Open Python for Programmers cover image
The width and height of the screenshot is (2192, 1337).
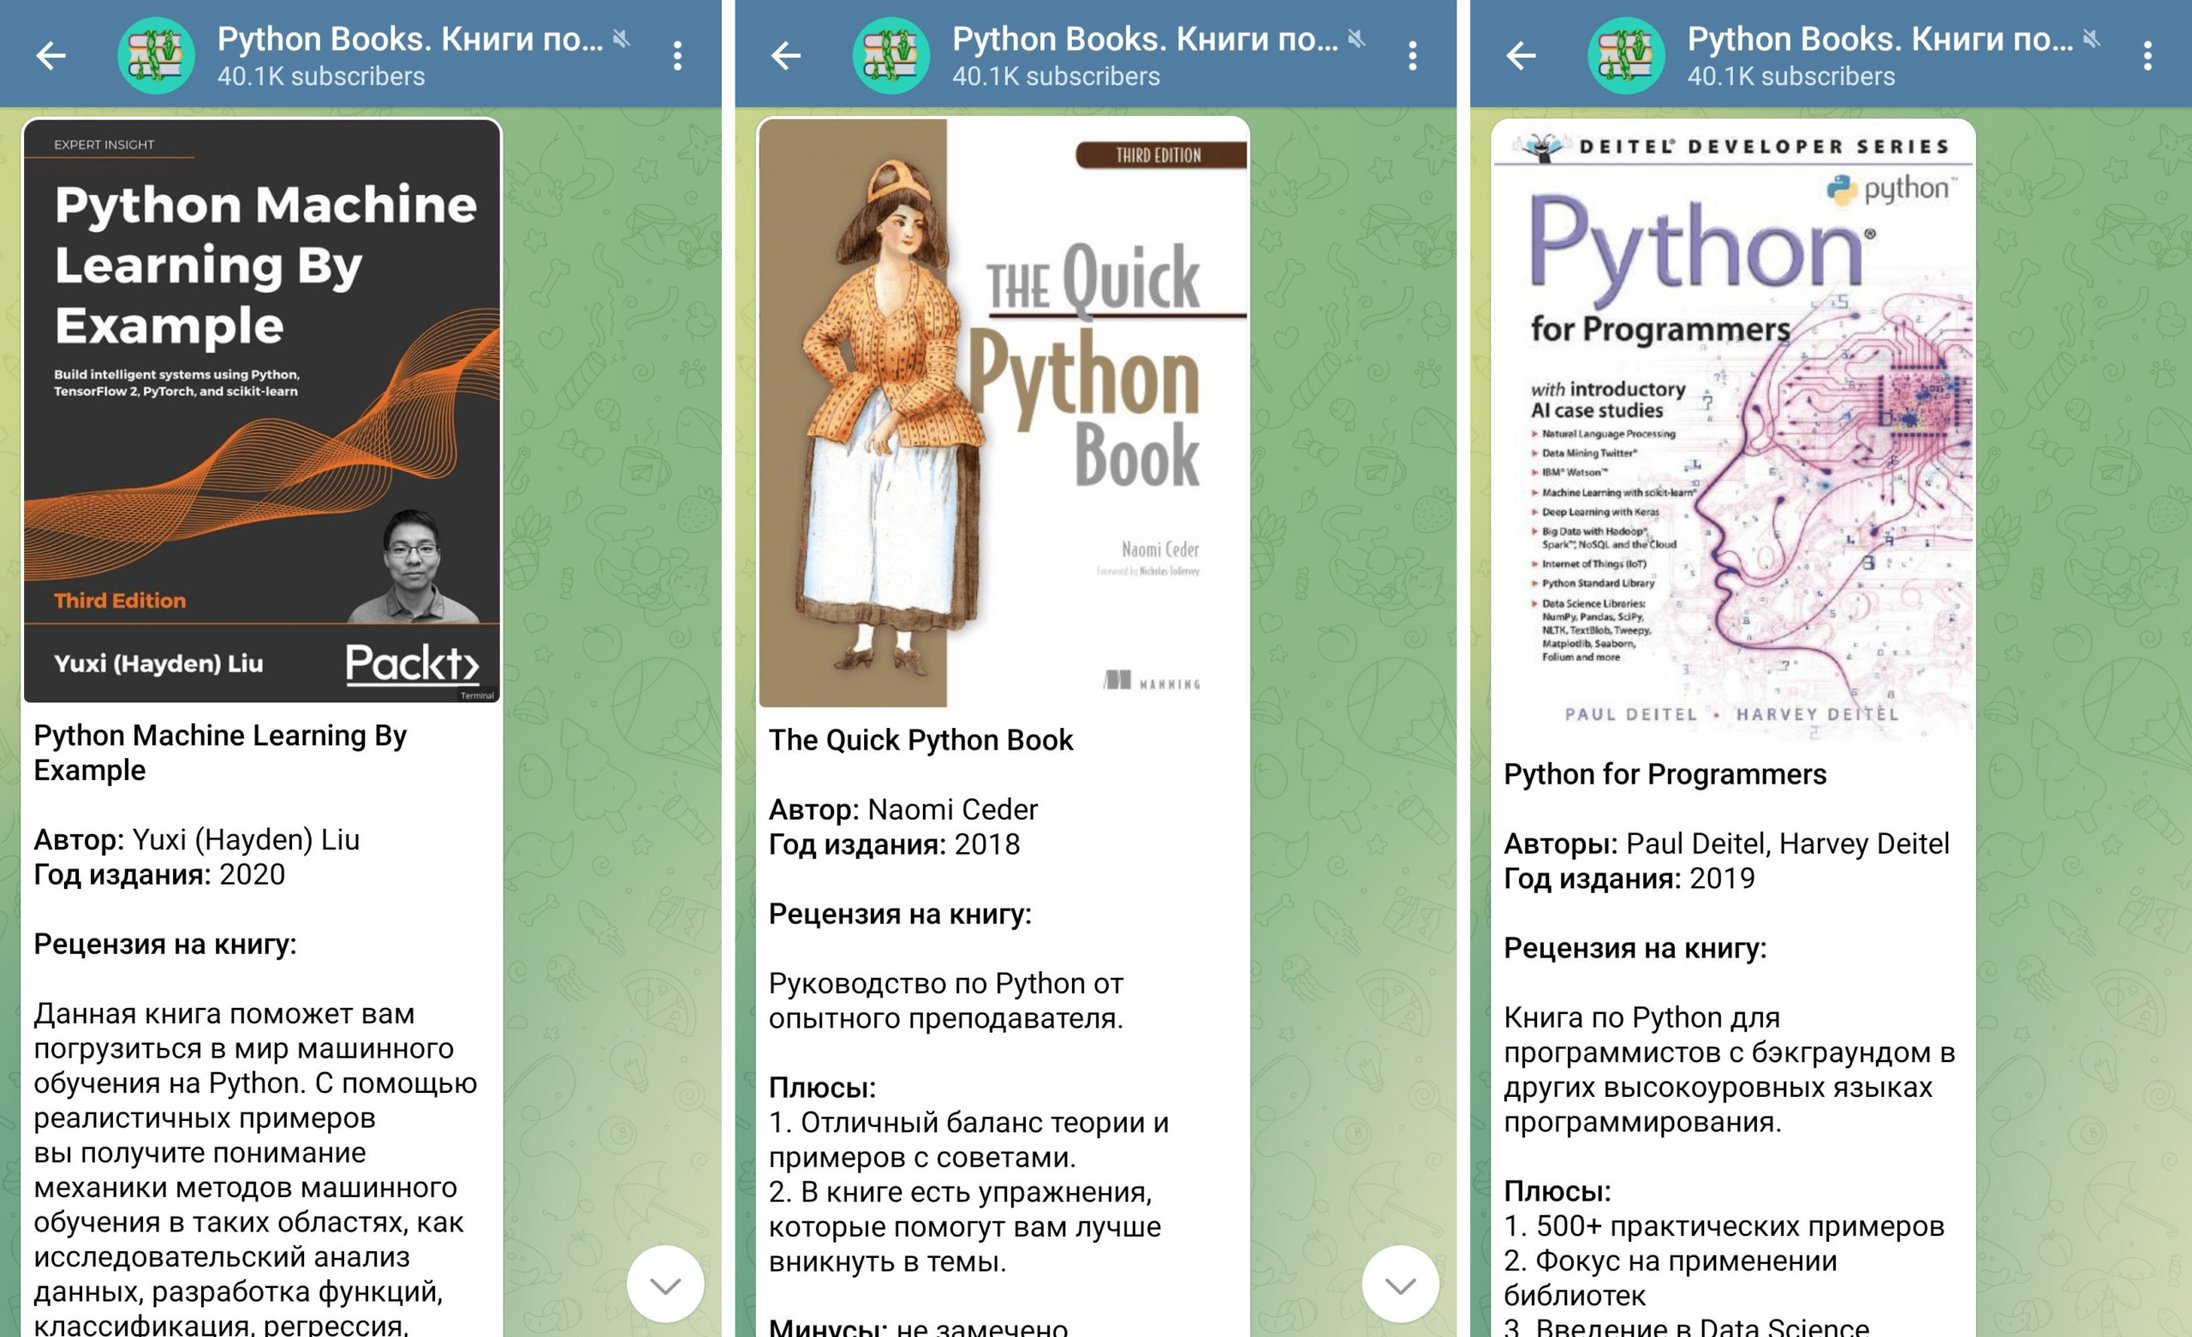[1732, 431]
